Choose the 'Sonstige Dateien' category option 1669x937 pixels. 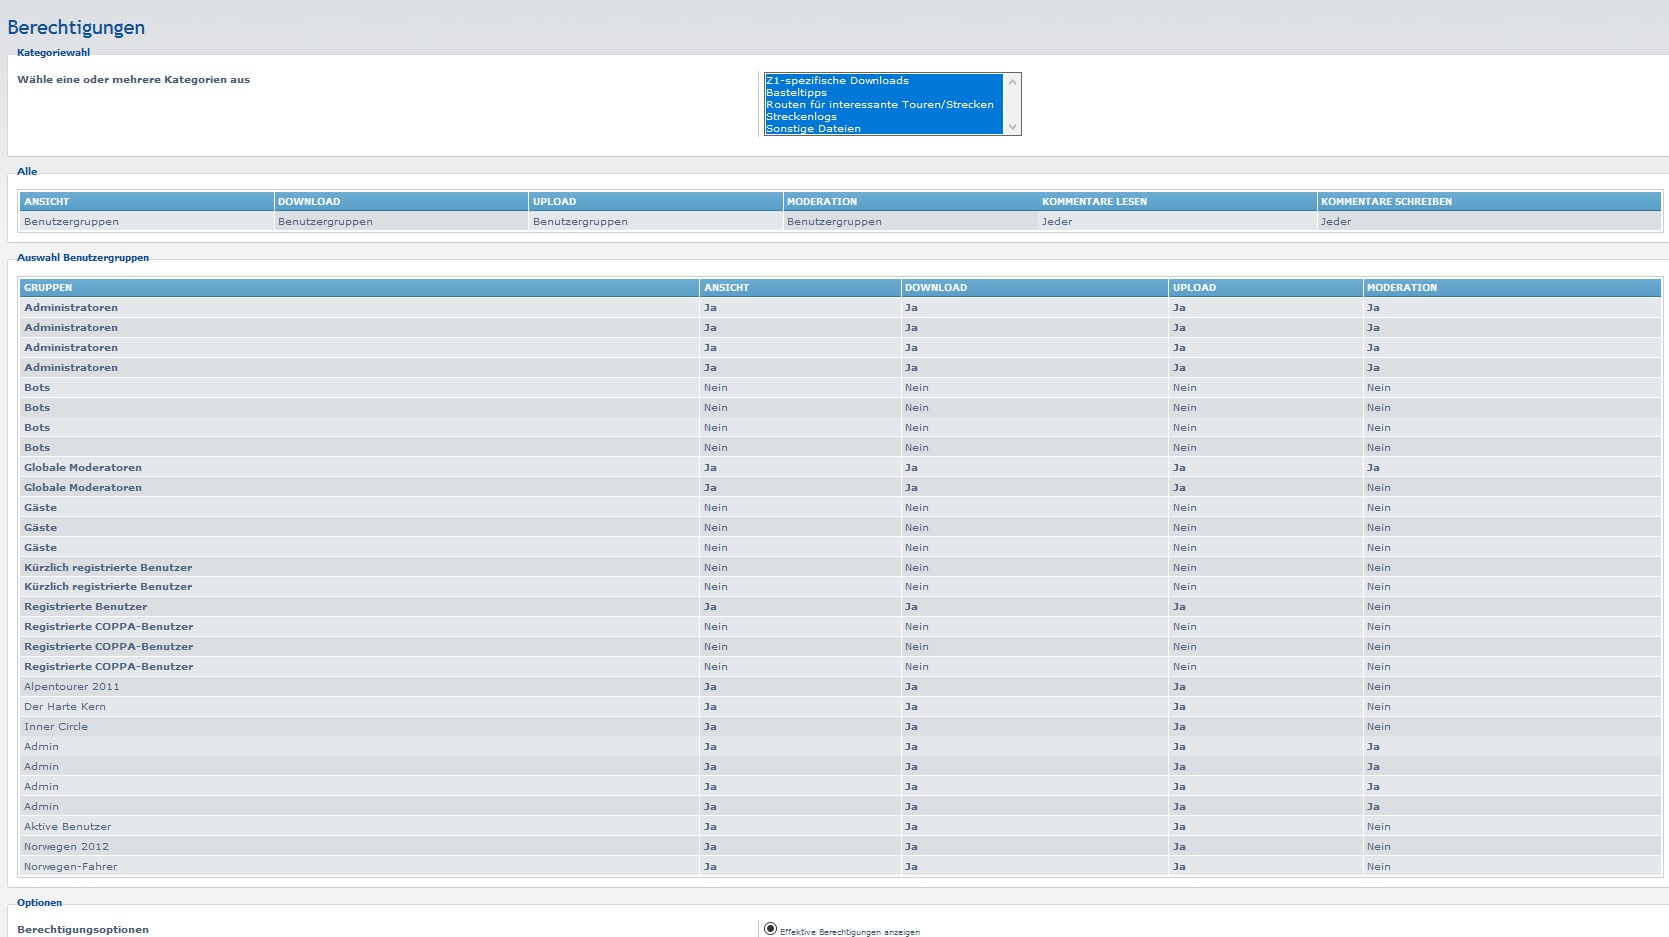[813, 129]
